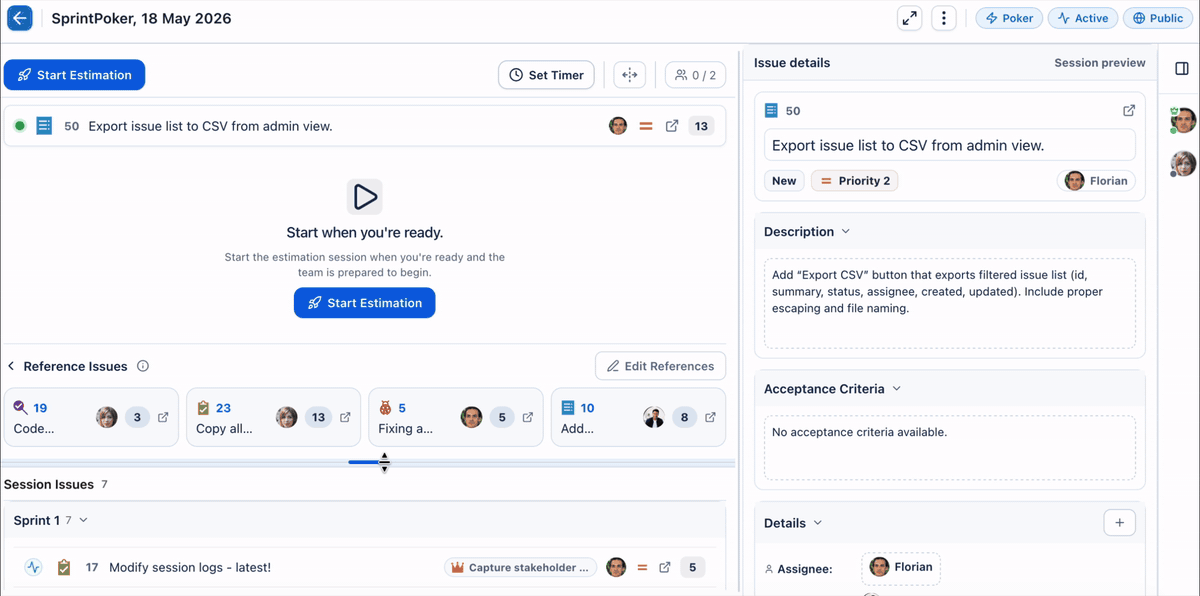Click Edit References button
Screen dimensions: 1200x596
click(660, 366)
